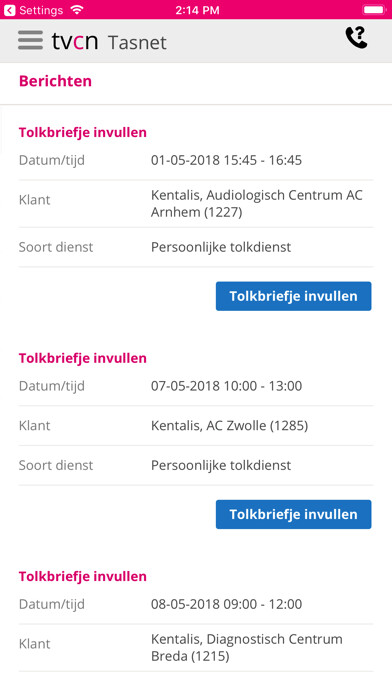Tap the battery indicator icon
Viewport: 392px width, 696px height.
click(374, 10)
